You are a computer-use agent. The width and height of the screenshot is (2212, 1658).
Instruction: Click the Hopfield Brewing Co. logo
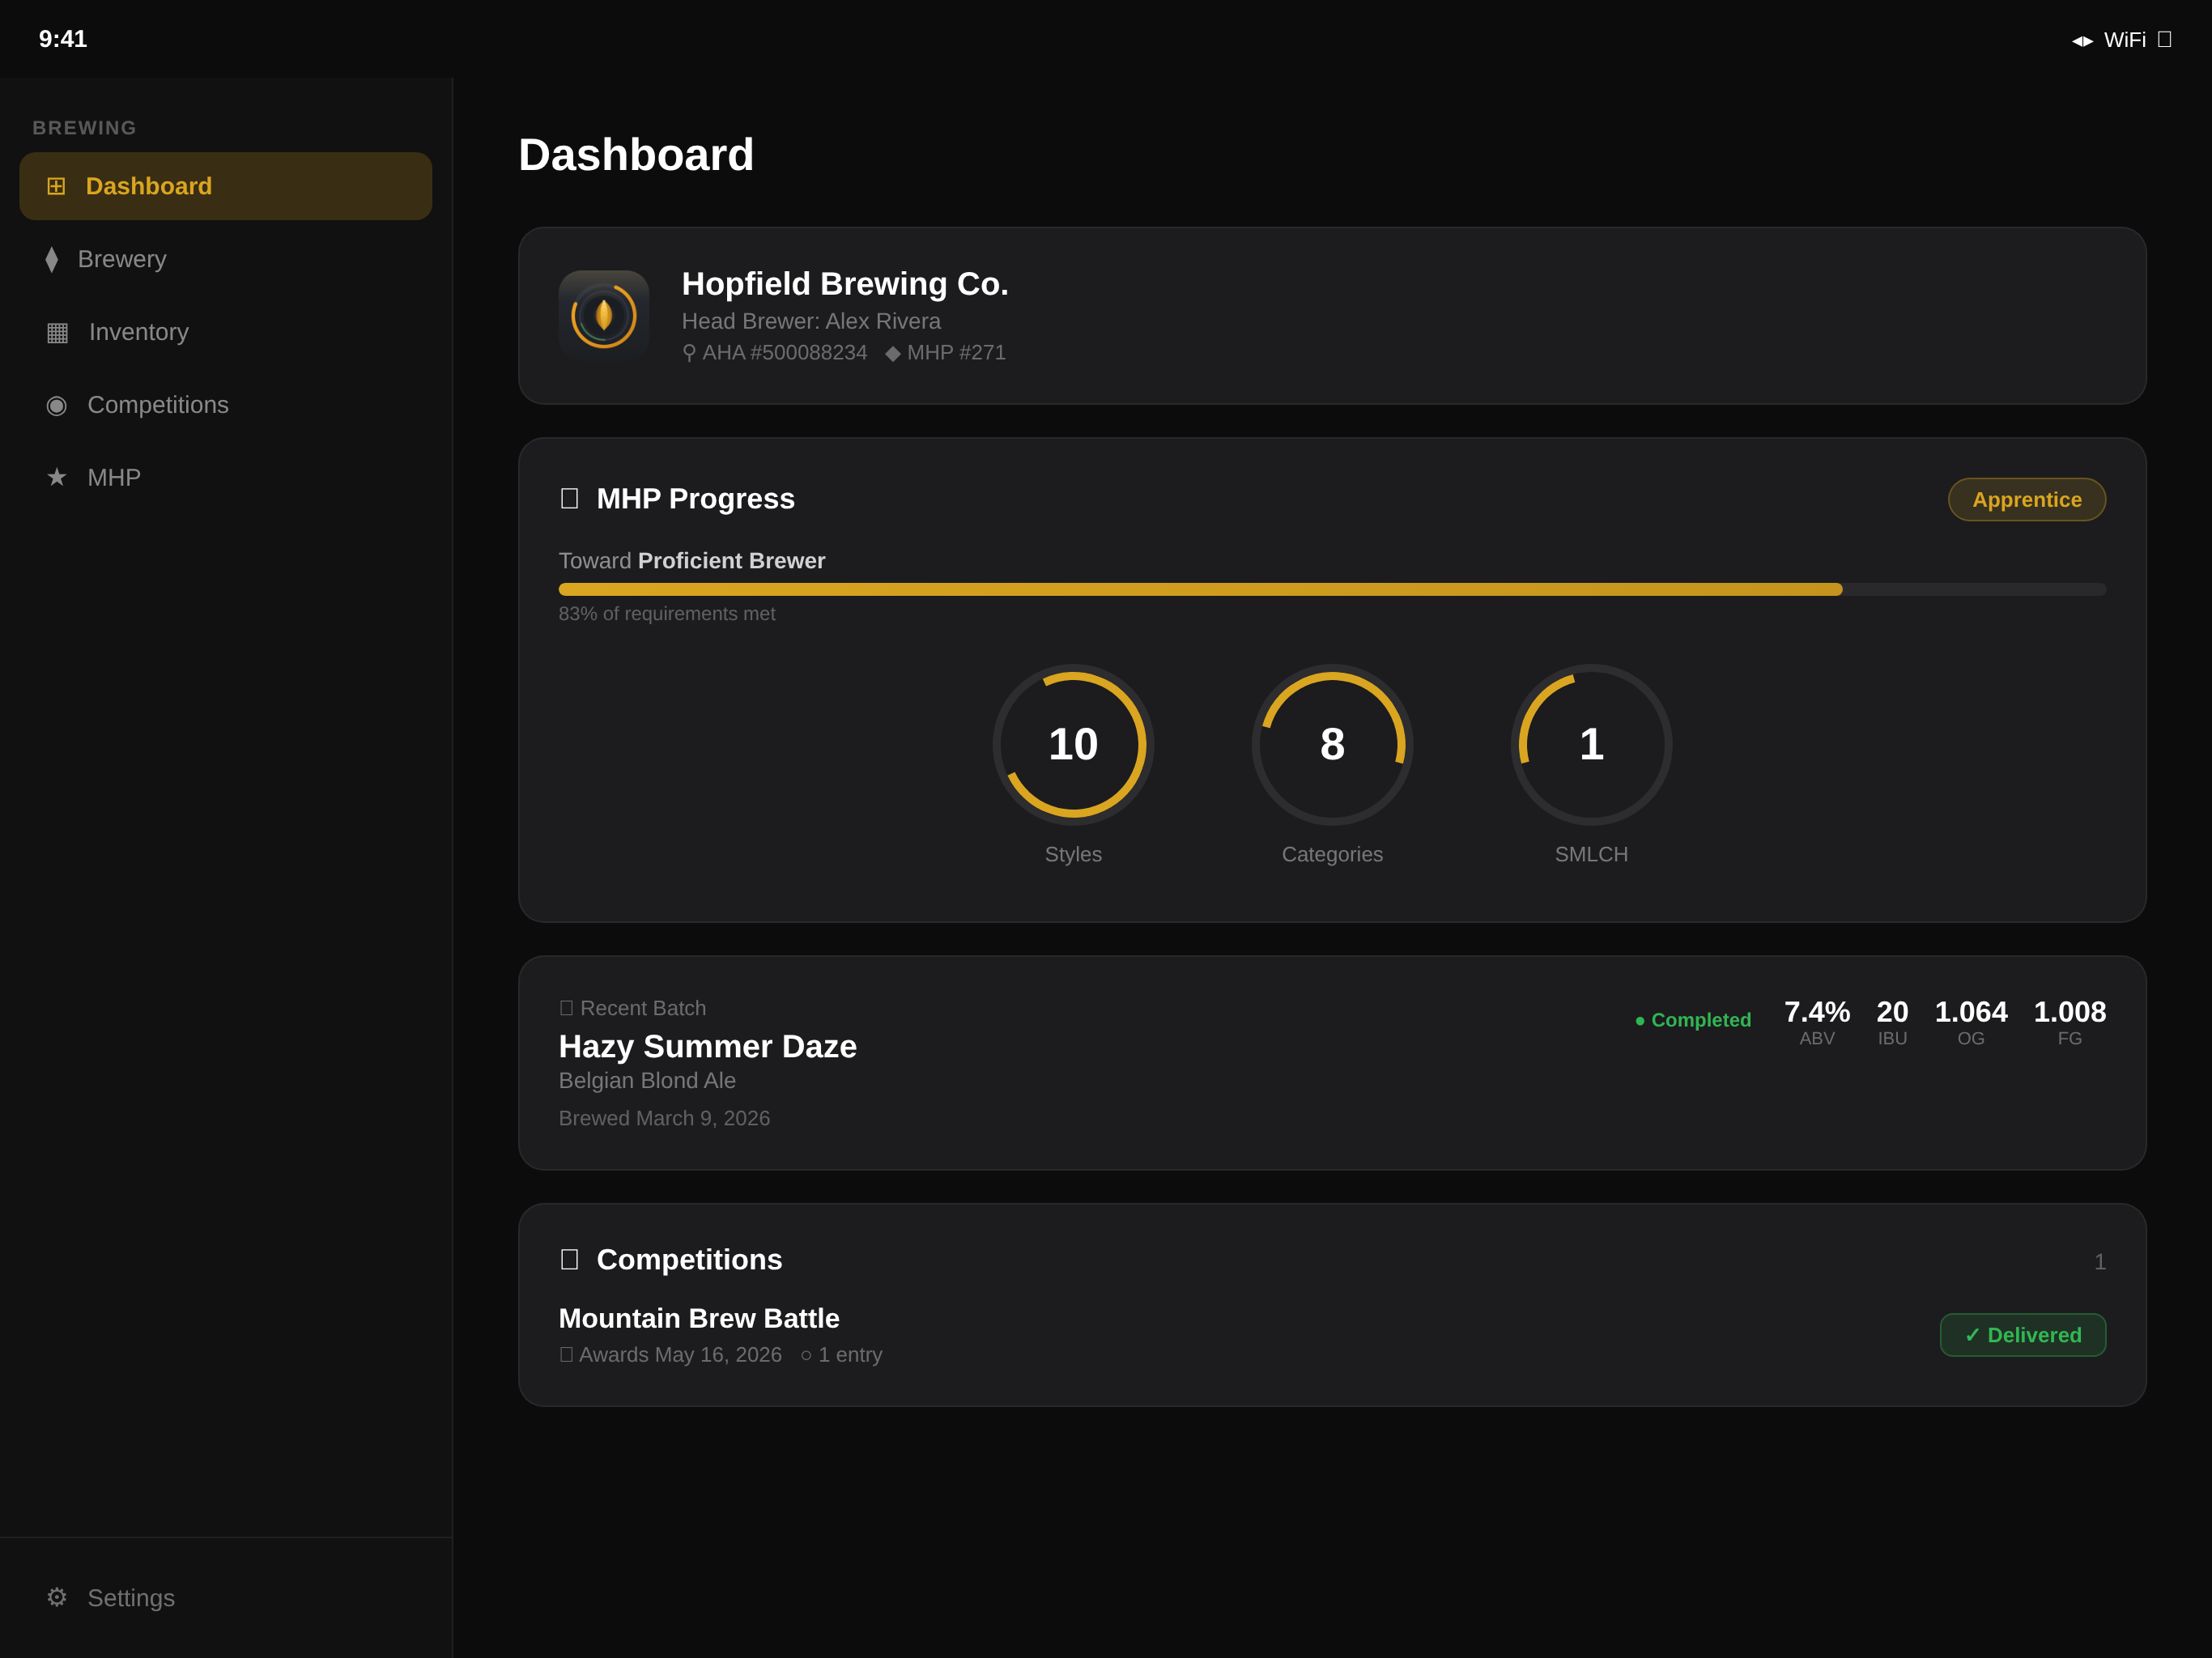pyautogui.click(x=603, y=314)
